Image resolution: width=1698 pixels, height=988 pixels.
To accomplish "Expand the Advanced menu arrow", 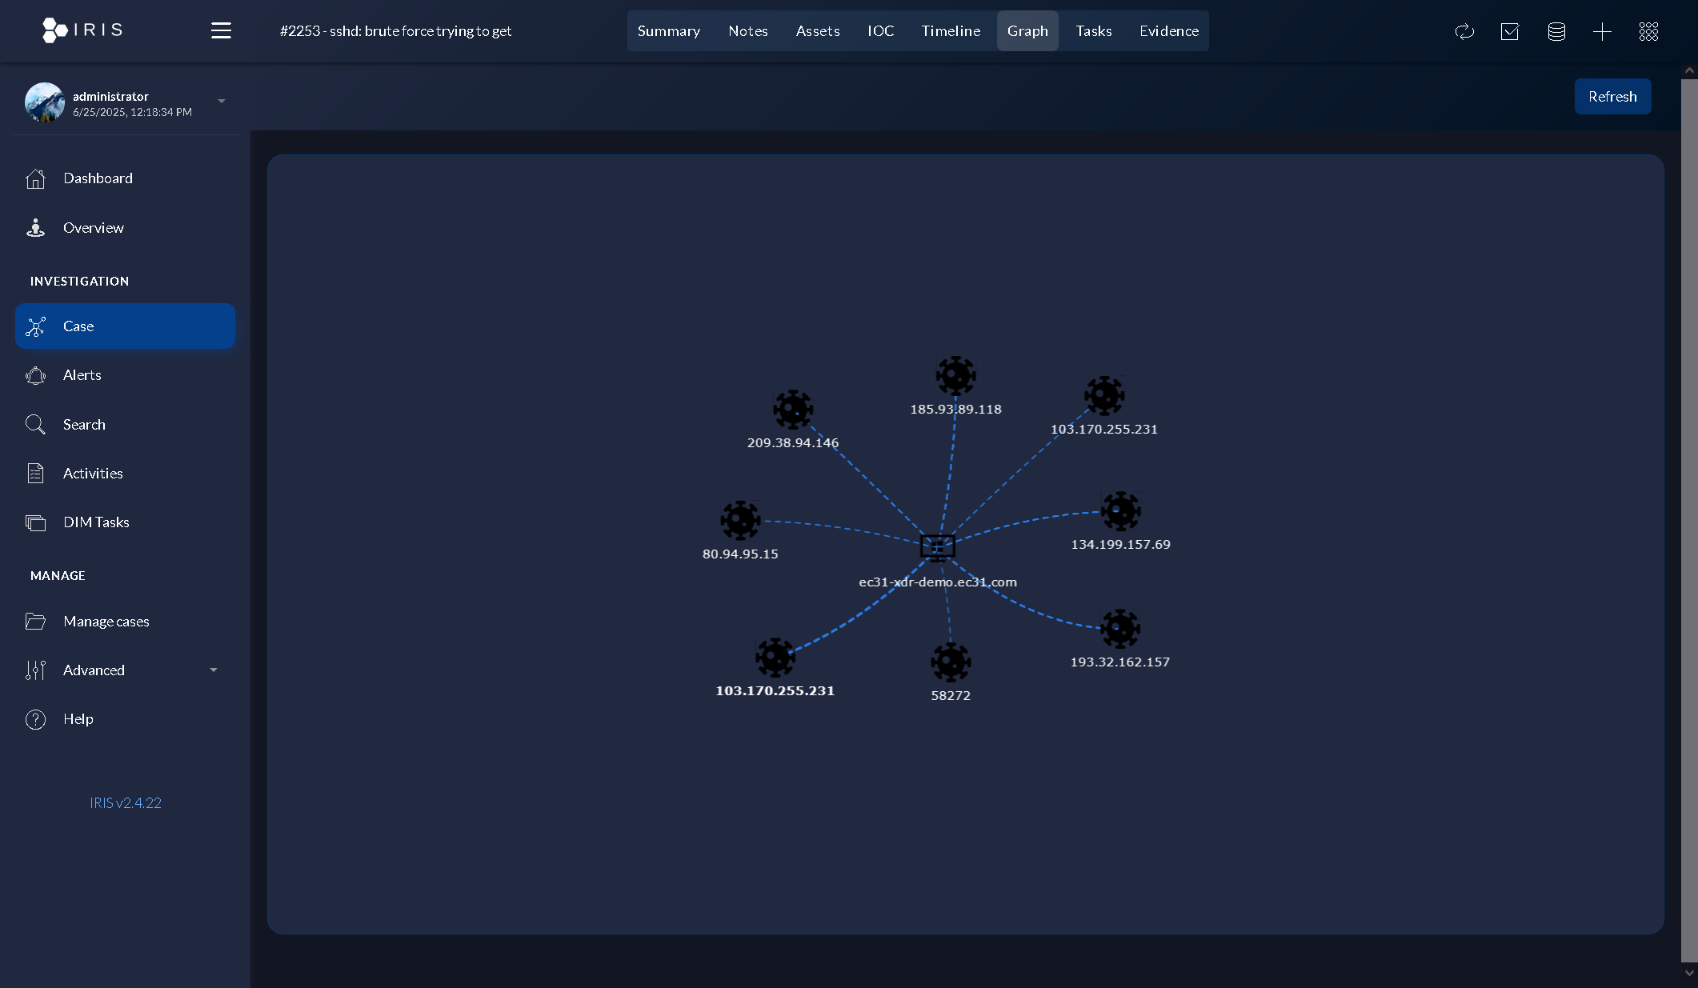I will pyautogui.click(x=213, y=670).
